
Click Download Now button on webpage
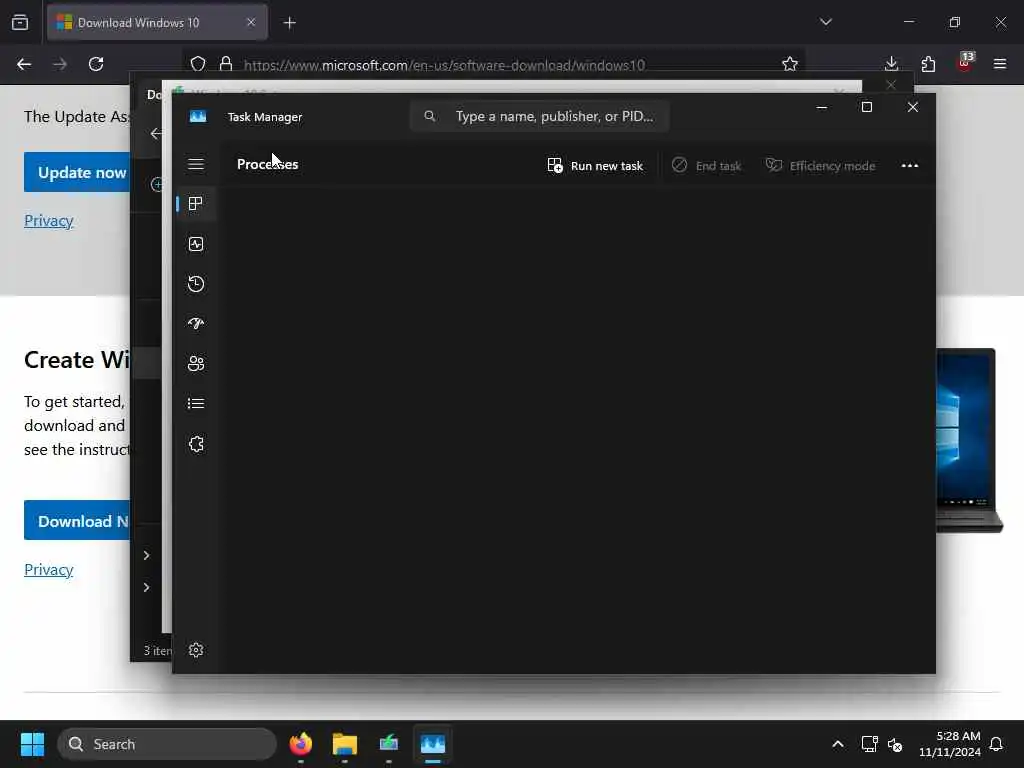(x=77, y=520)
